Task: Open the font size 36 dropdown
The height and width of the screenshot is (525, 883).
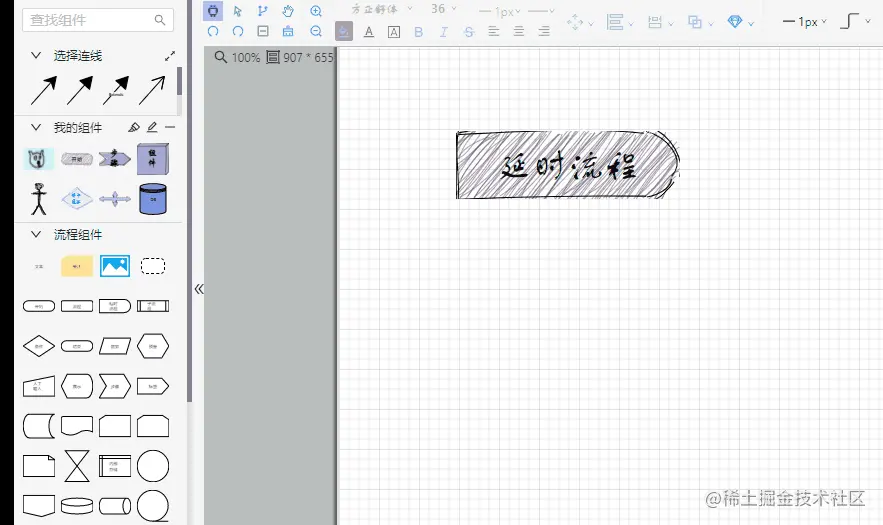Action: pos(444,9)
